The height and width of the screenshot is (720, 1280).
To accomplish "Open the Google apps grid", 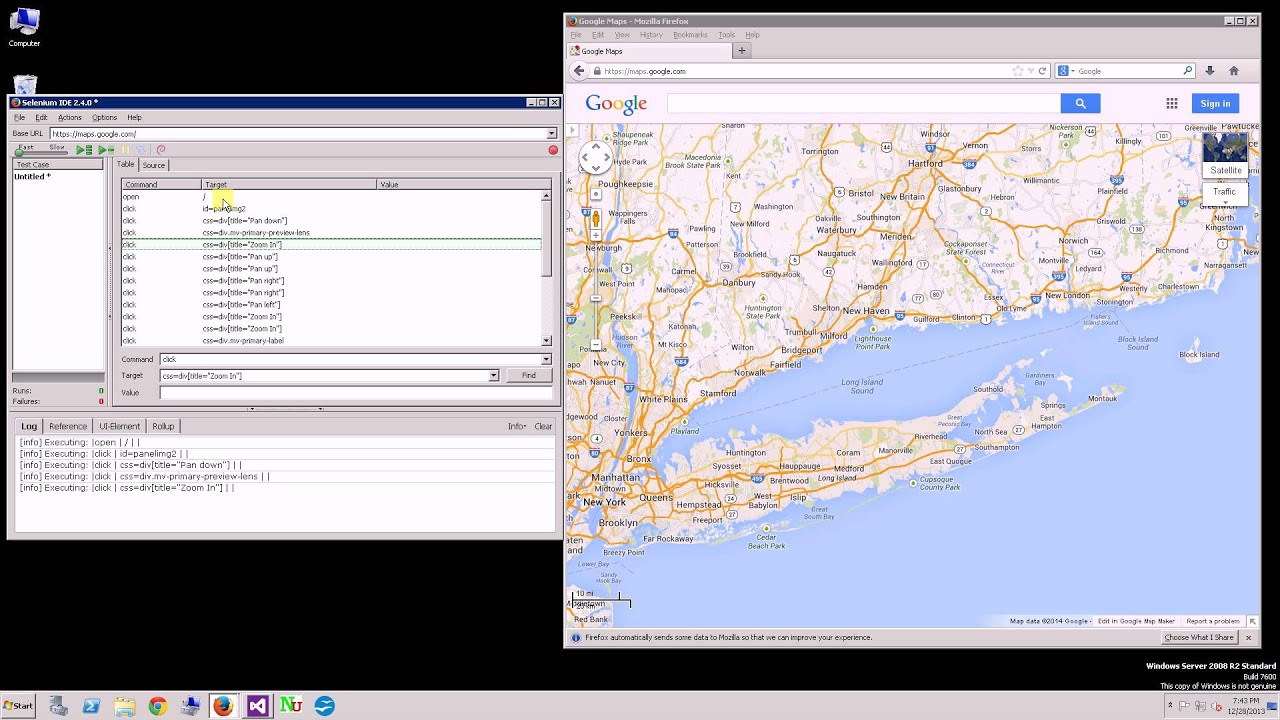I will [x=1171, y=103].
